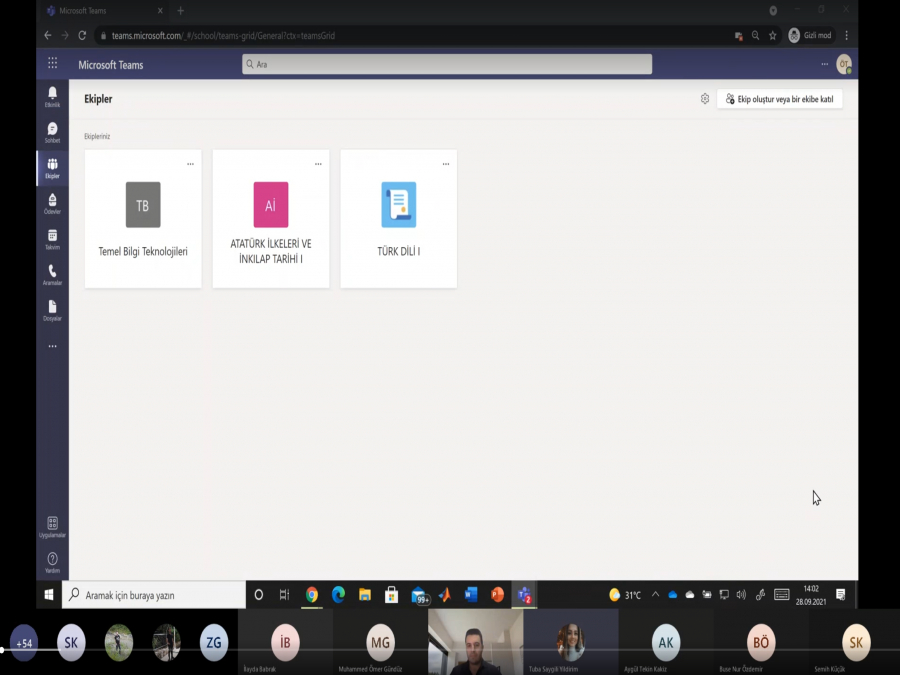
Task: Select Buse Nur Özdemir's BÖ avatar
Action: 761,642
